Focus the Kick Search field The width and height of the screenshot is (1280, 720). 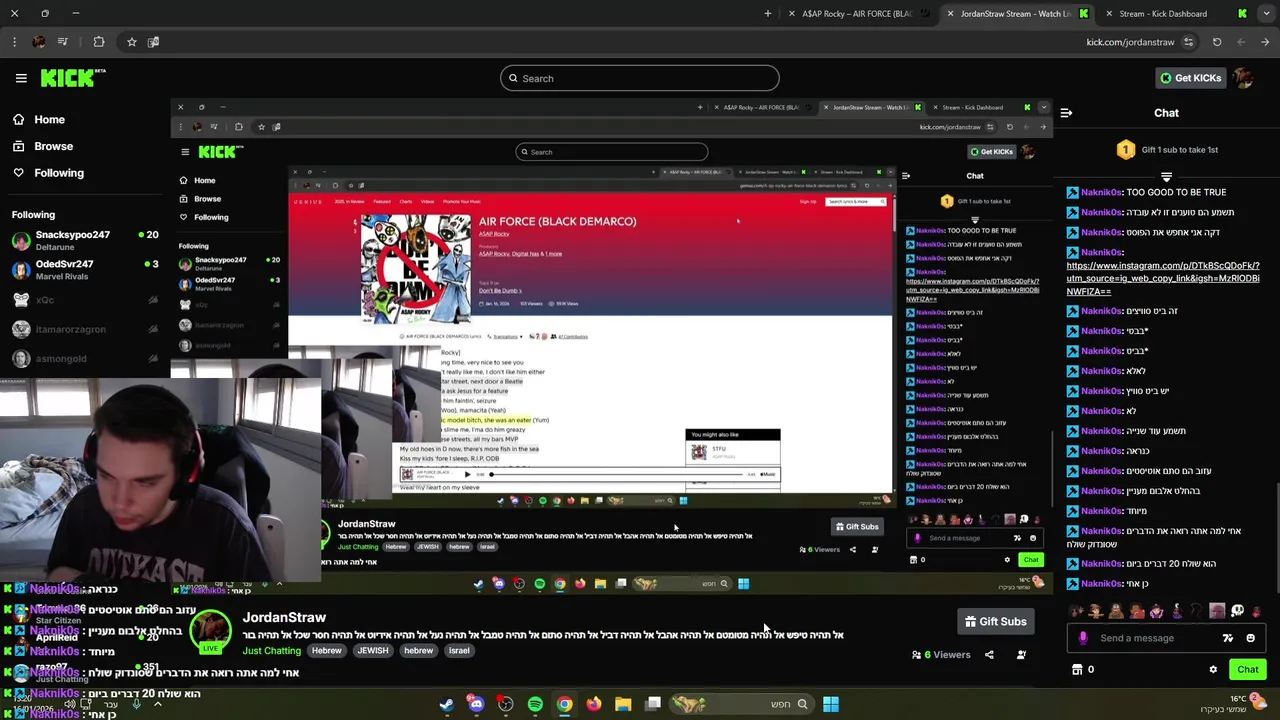(x=639, y=78)
